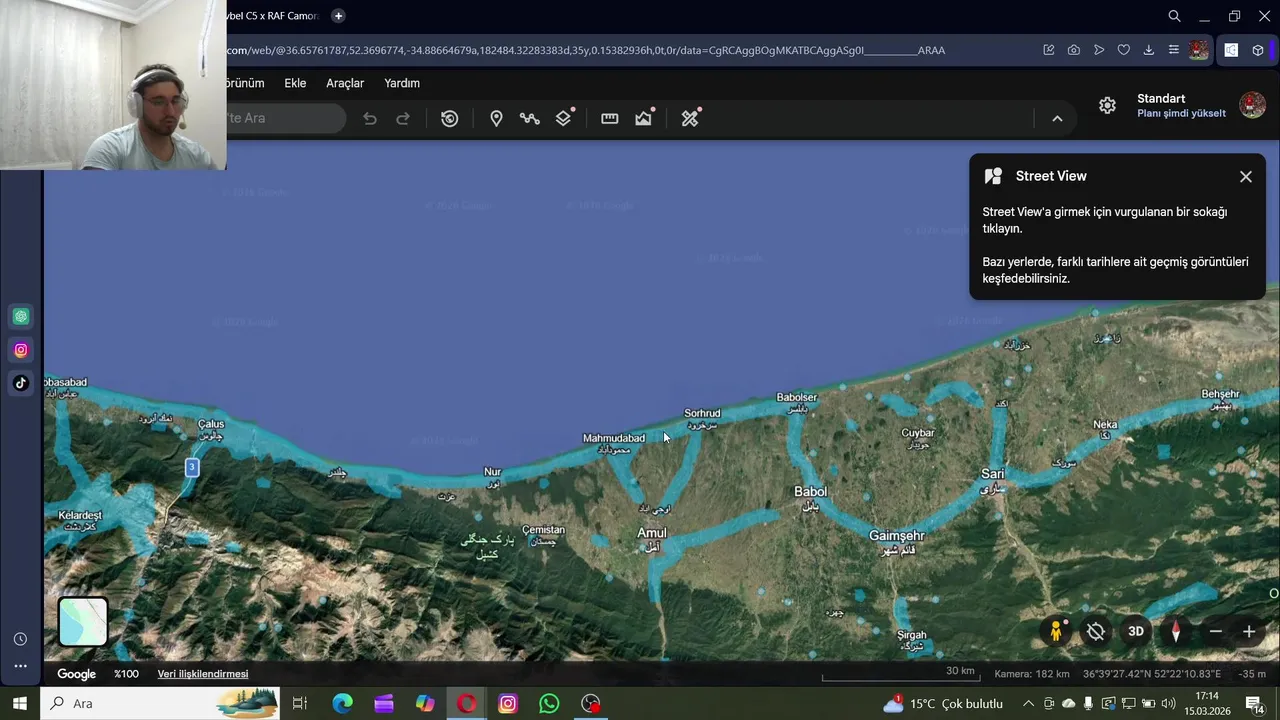Click the Babol city label

[811, 491]
